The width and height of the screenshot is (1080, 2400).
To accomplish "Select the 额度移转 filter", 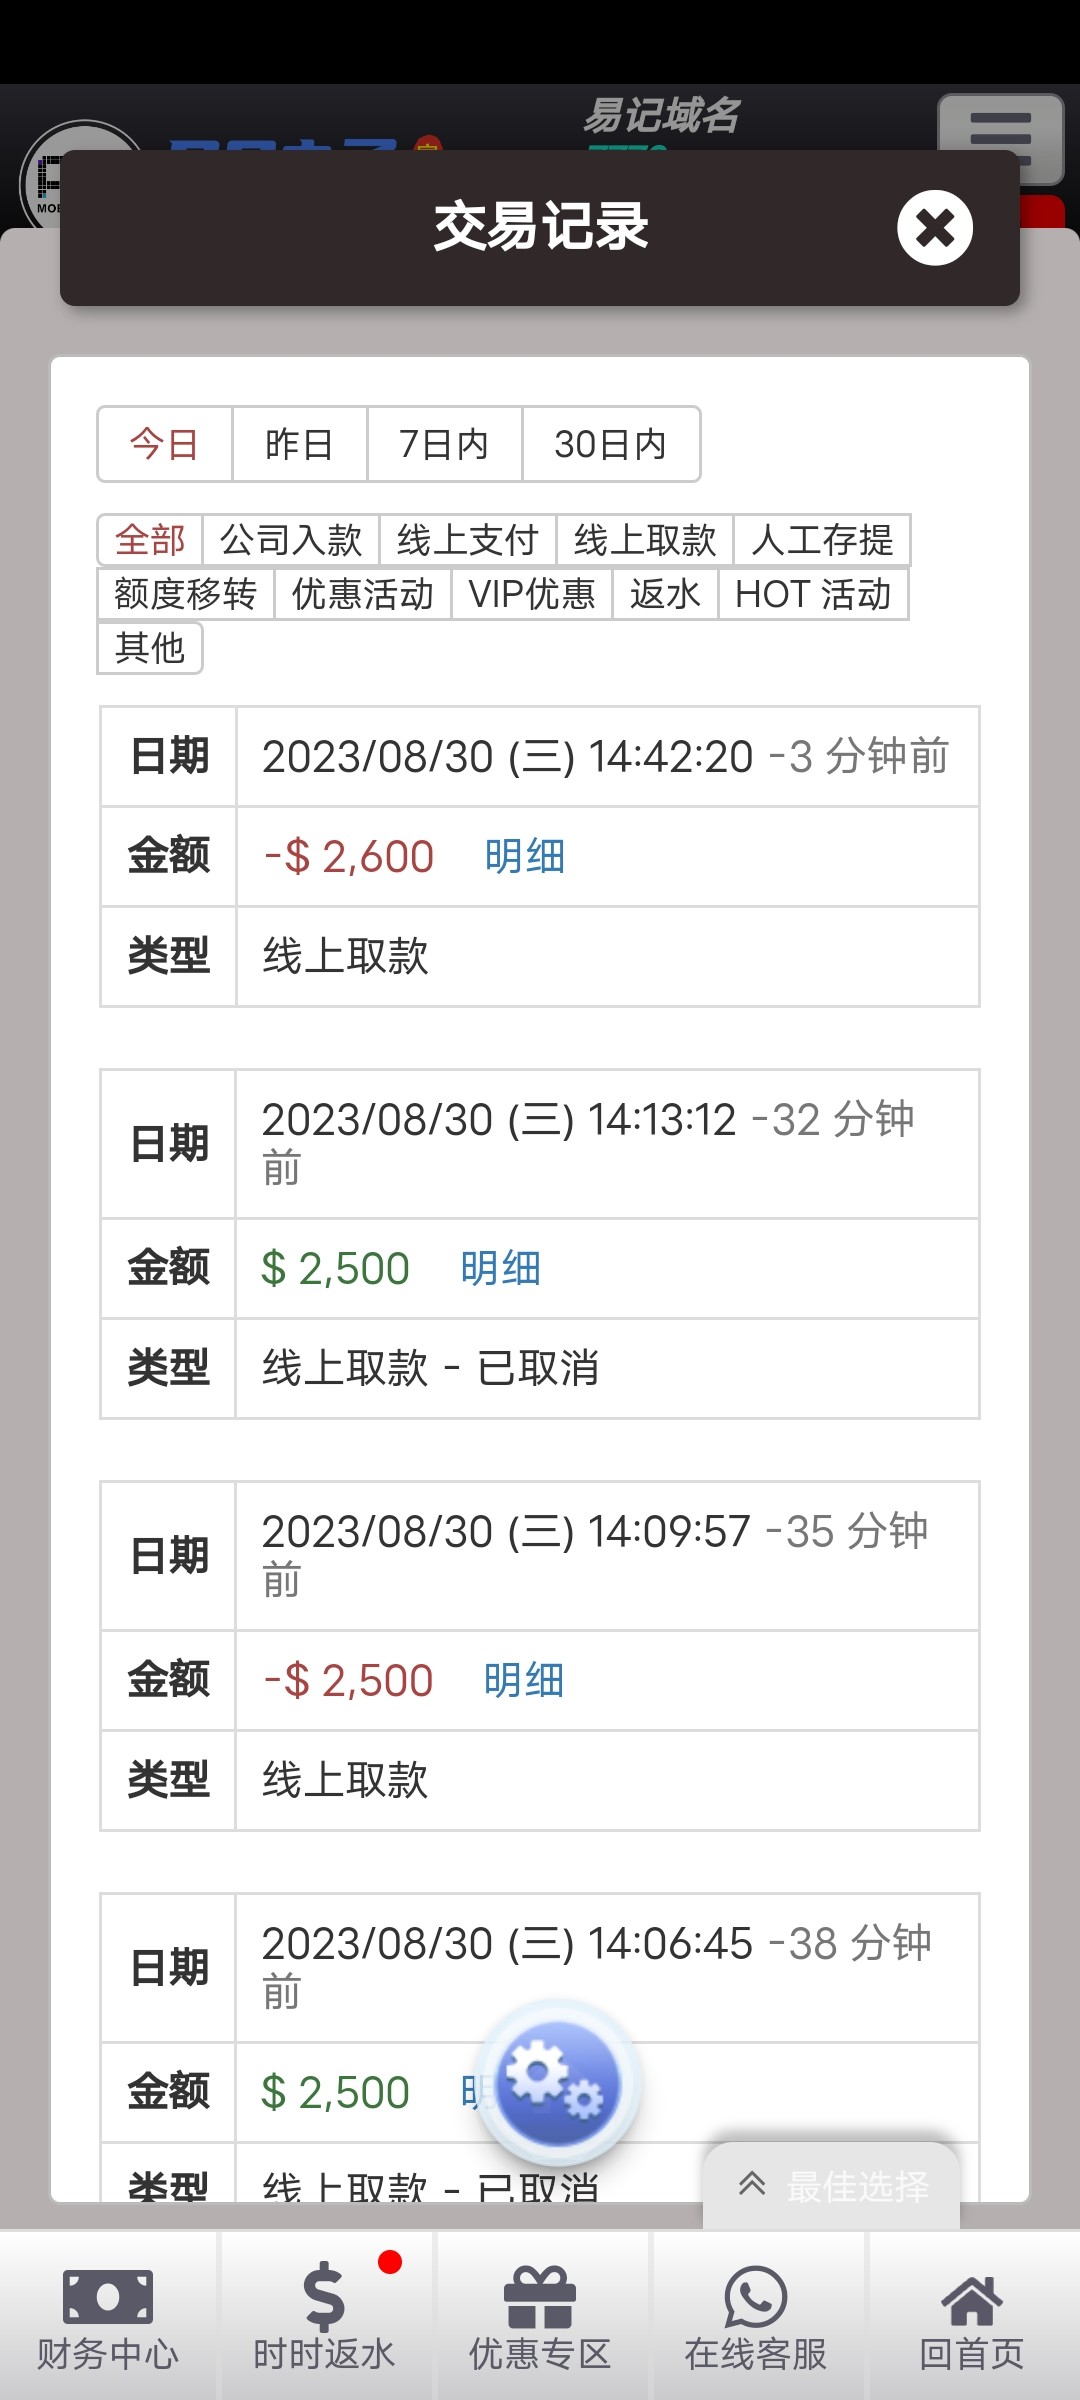I will coord(186,594).
